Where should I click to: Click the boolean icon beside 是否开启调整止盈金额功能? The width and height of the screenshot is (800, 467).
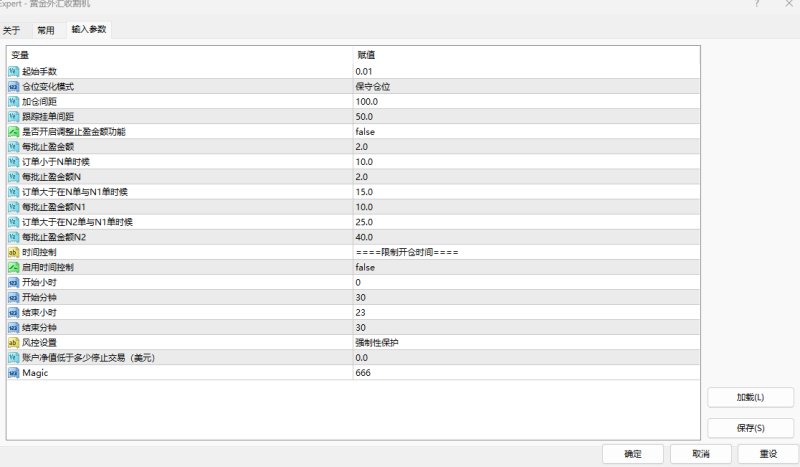click(14, 132)
